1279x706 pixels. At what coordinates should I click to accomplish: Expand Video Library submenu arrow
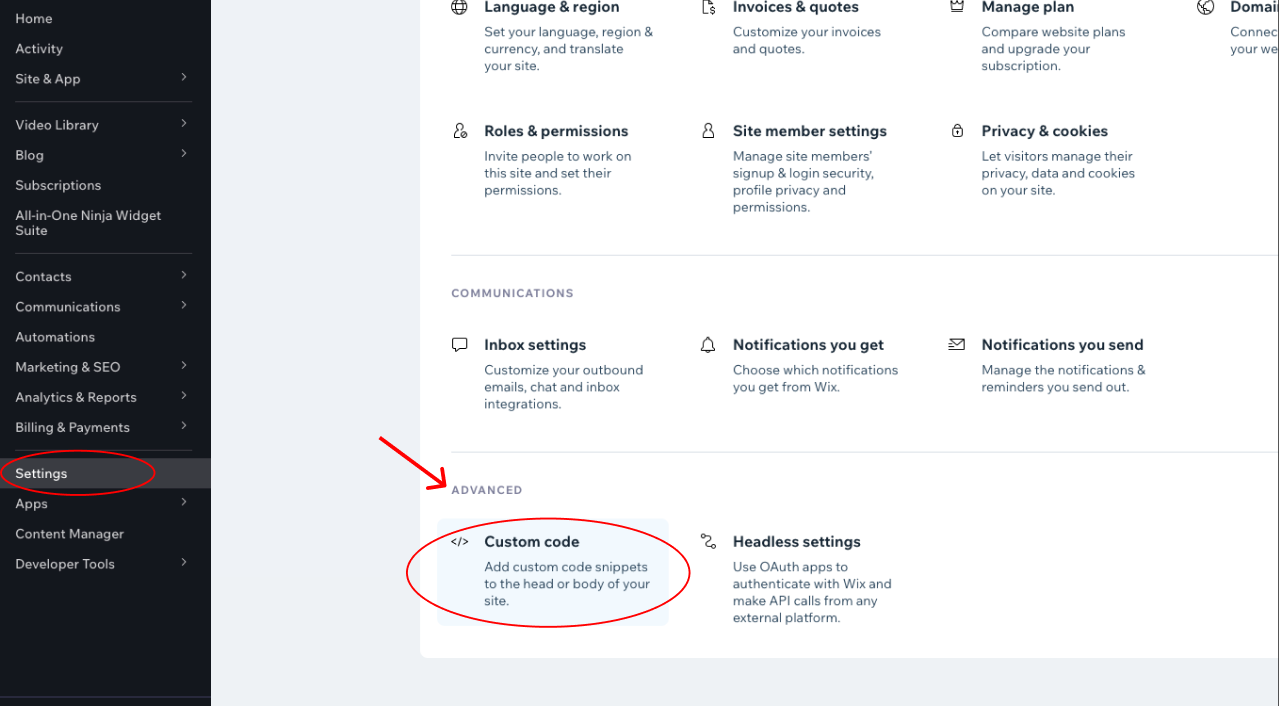[184, 124]
